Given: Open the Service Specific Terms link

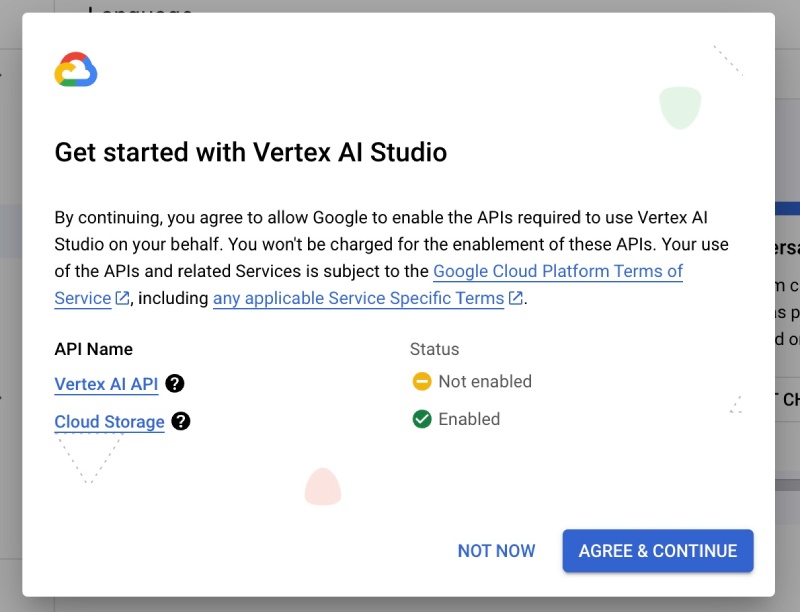Looking at the screenshot, I should (358, 298).
